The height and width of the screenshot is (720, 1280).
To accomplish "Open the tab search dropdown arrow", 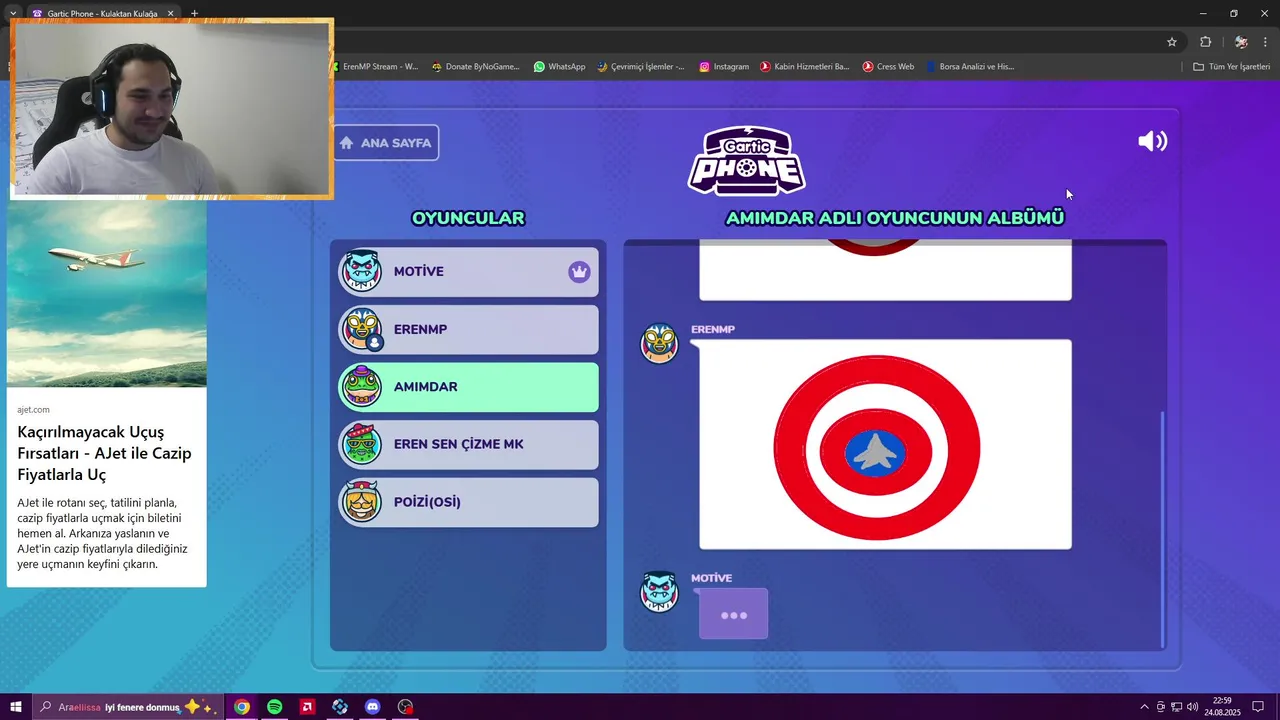I will [12, 14].
